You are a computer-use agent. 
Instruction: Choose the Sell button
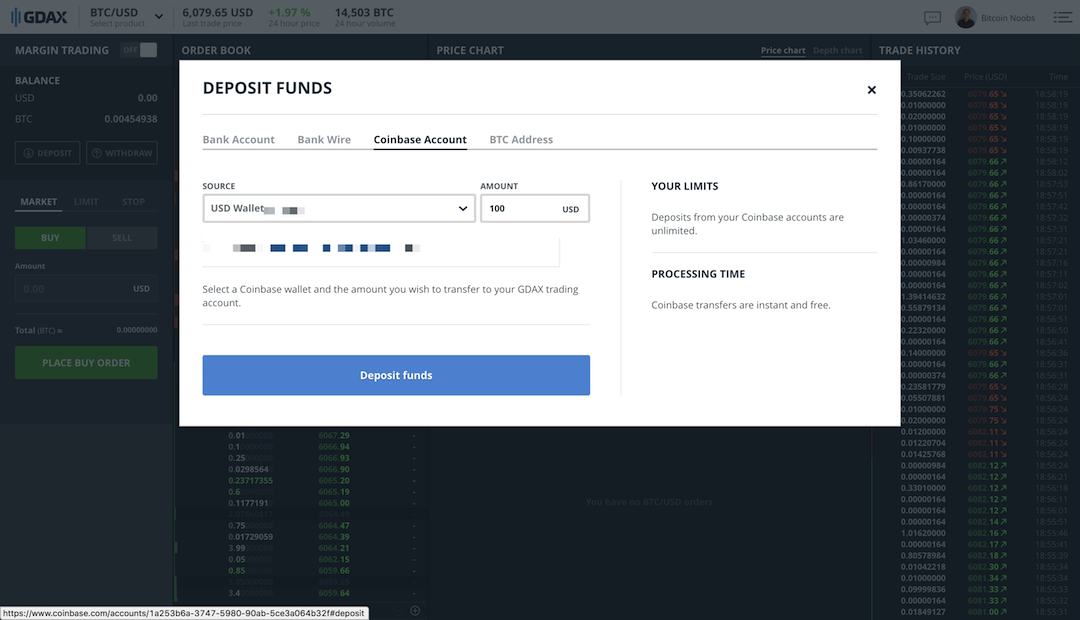pos(122,238)
